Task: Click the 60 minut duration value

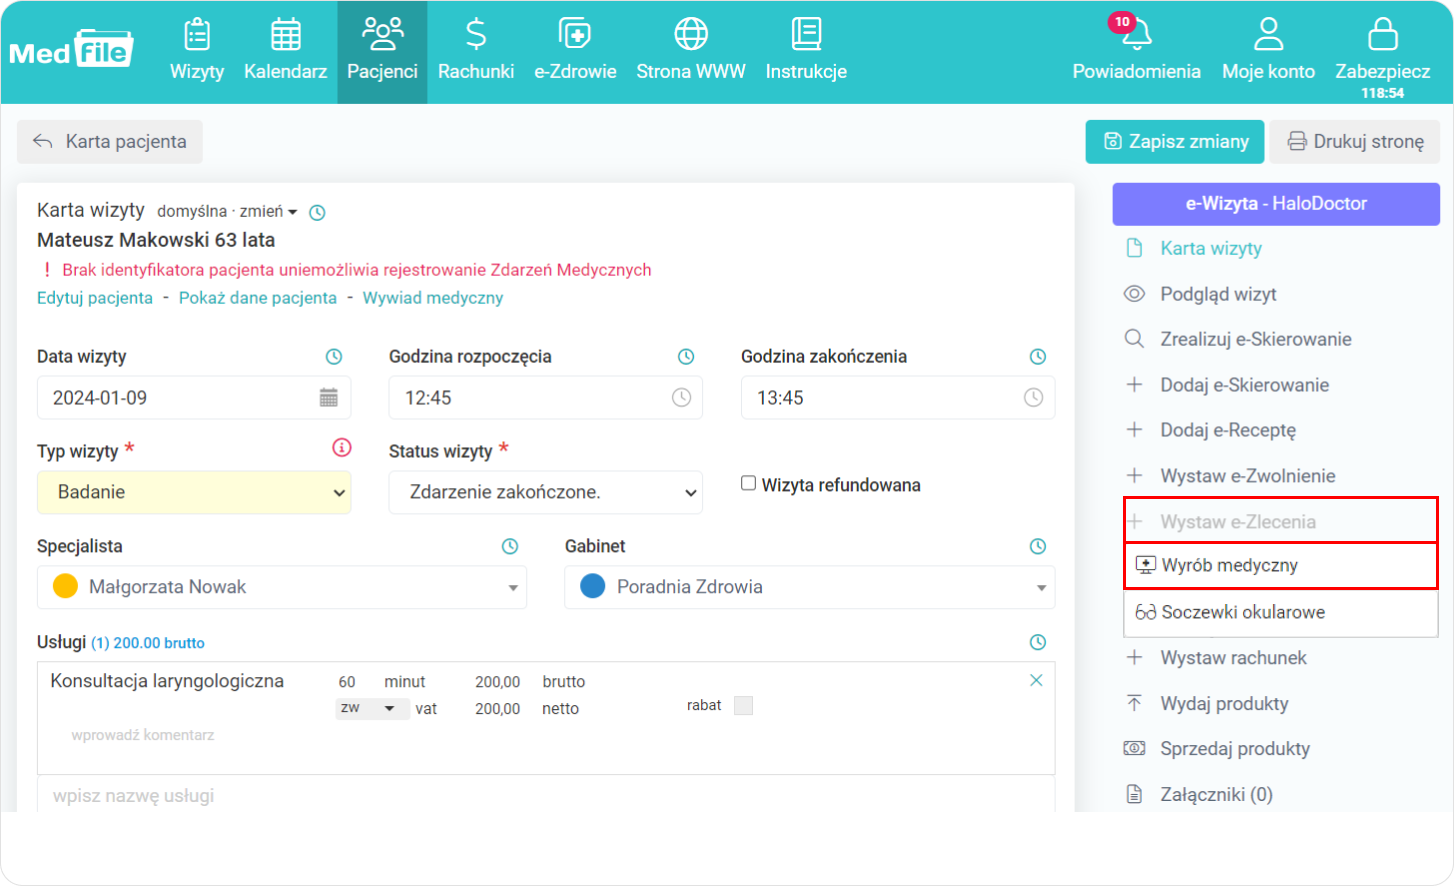Action: 347,682
